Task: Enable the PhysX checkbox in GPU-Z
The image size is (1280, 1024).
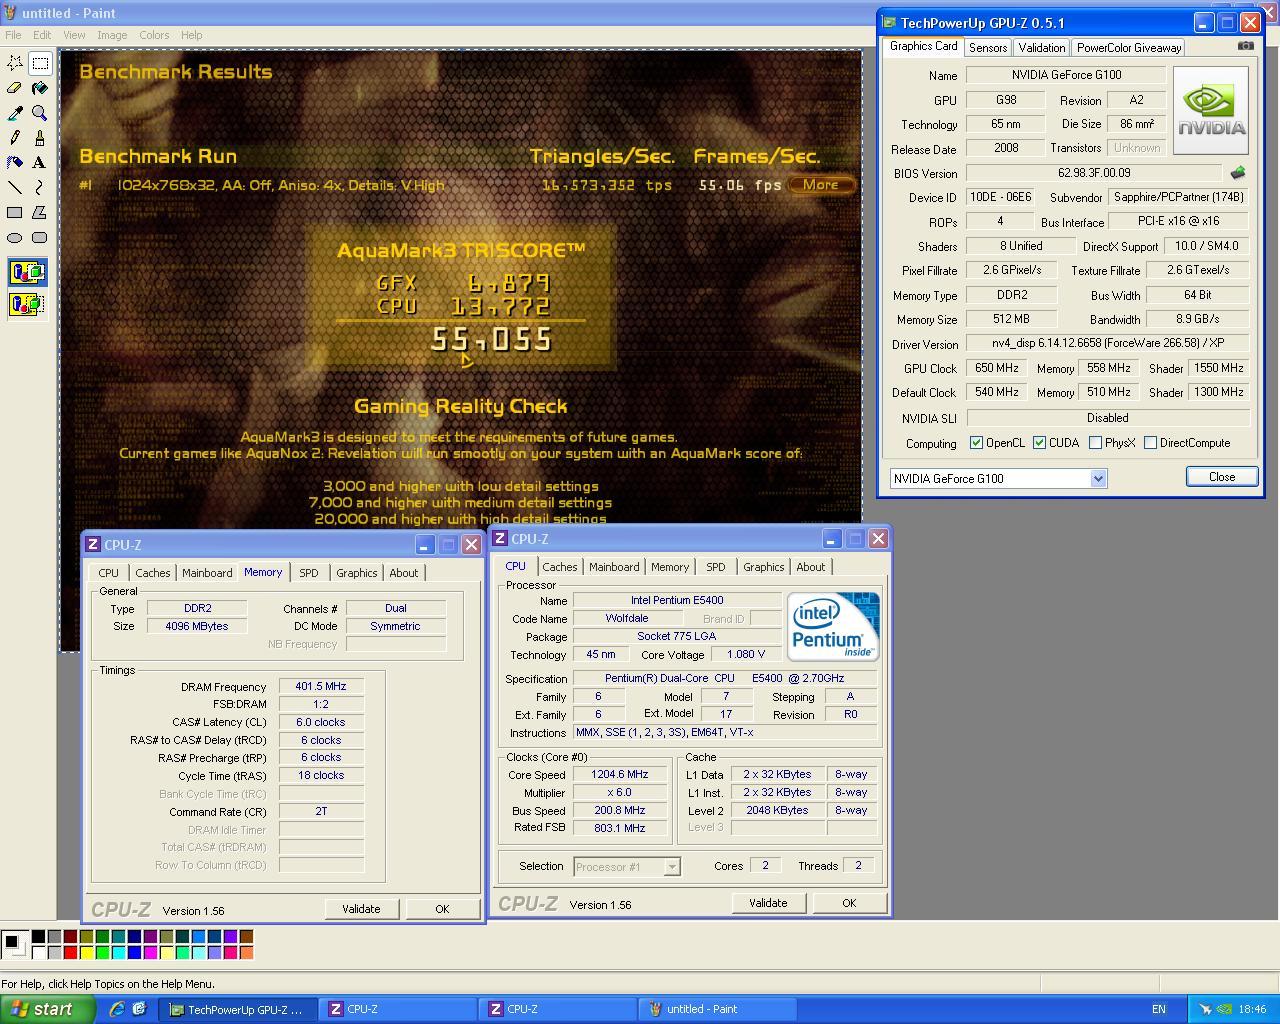Action: 1095,443
